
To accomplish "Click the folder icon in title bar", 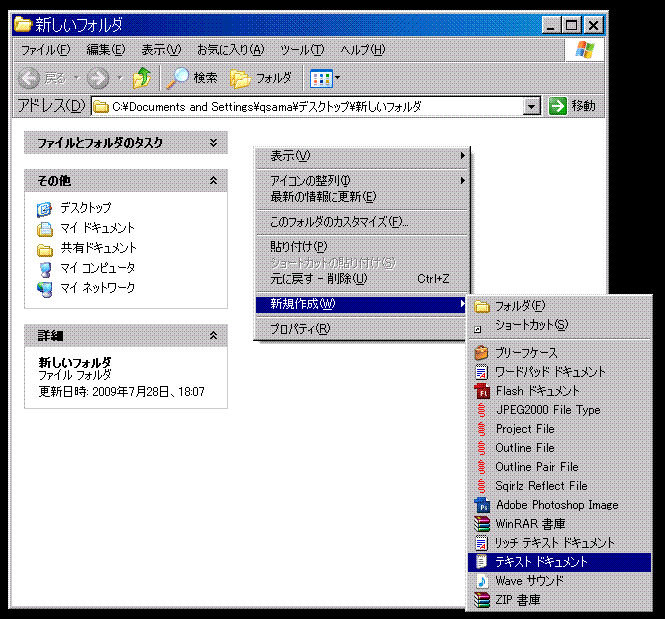I will 23,25.
